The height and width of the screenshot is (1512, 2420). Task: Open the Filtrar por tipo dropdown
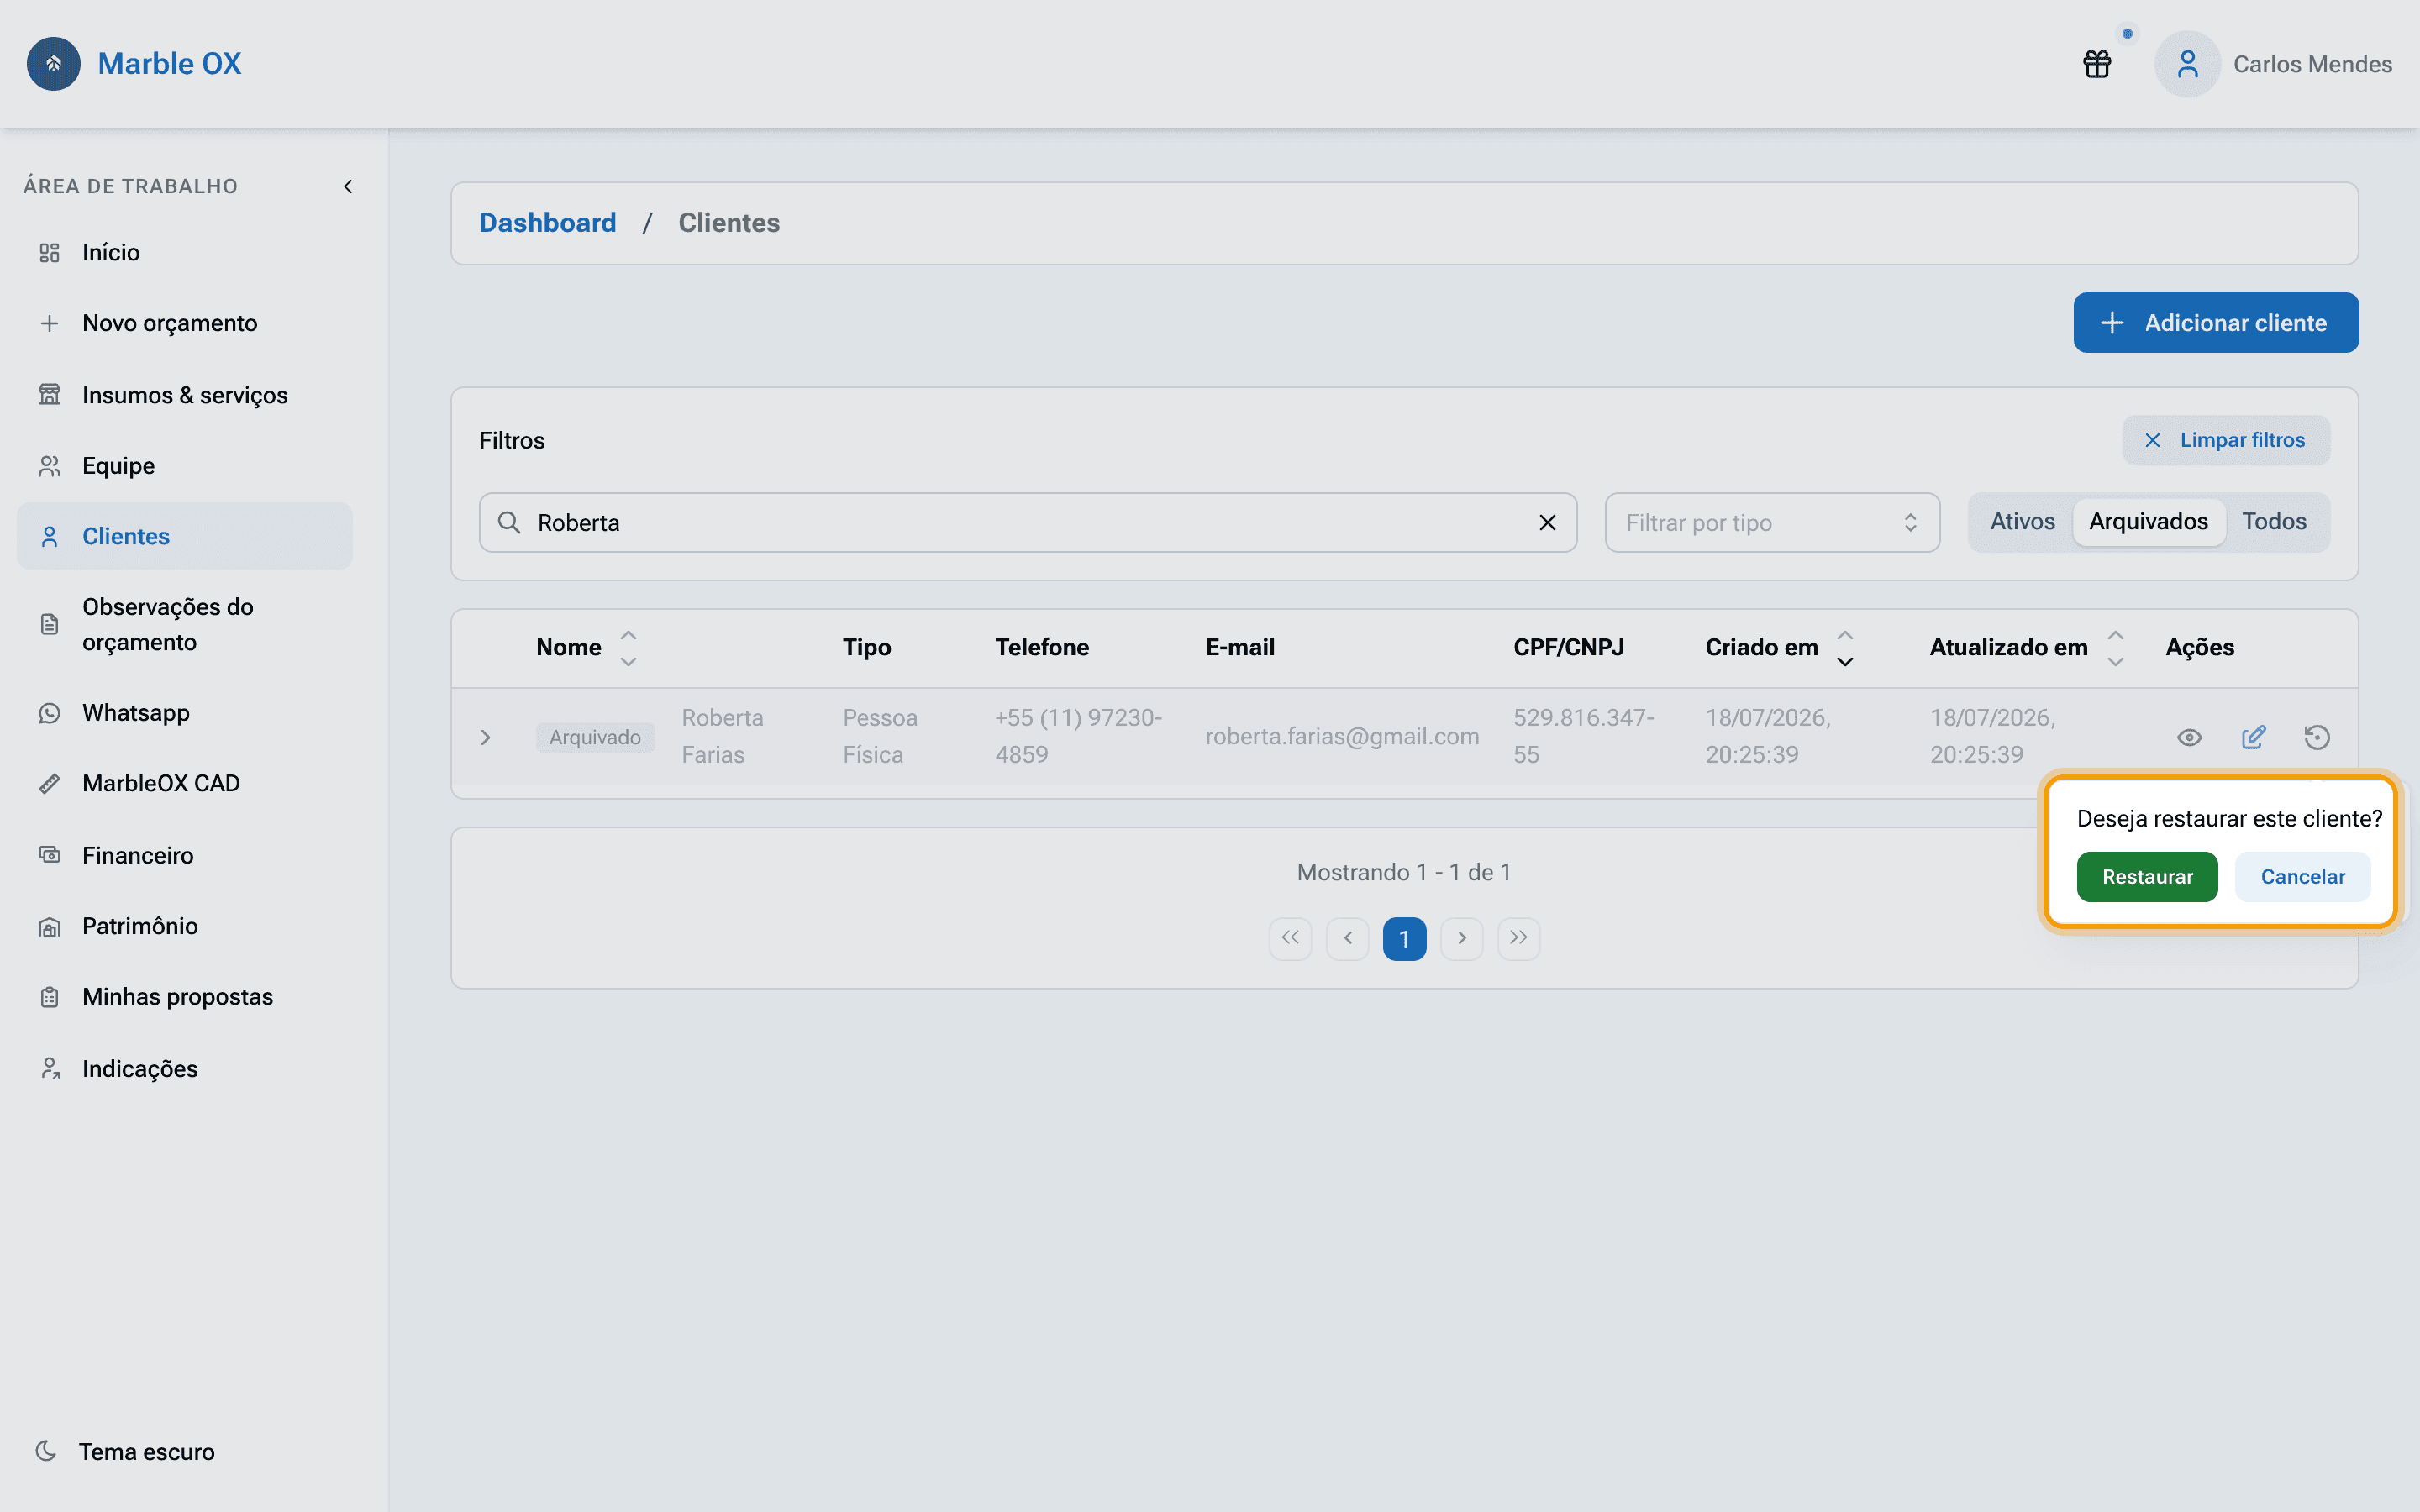coord(1772,522)
